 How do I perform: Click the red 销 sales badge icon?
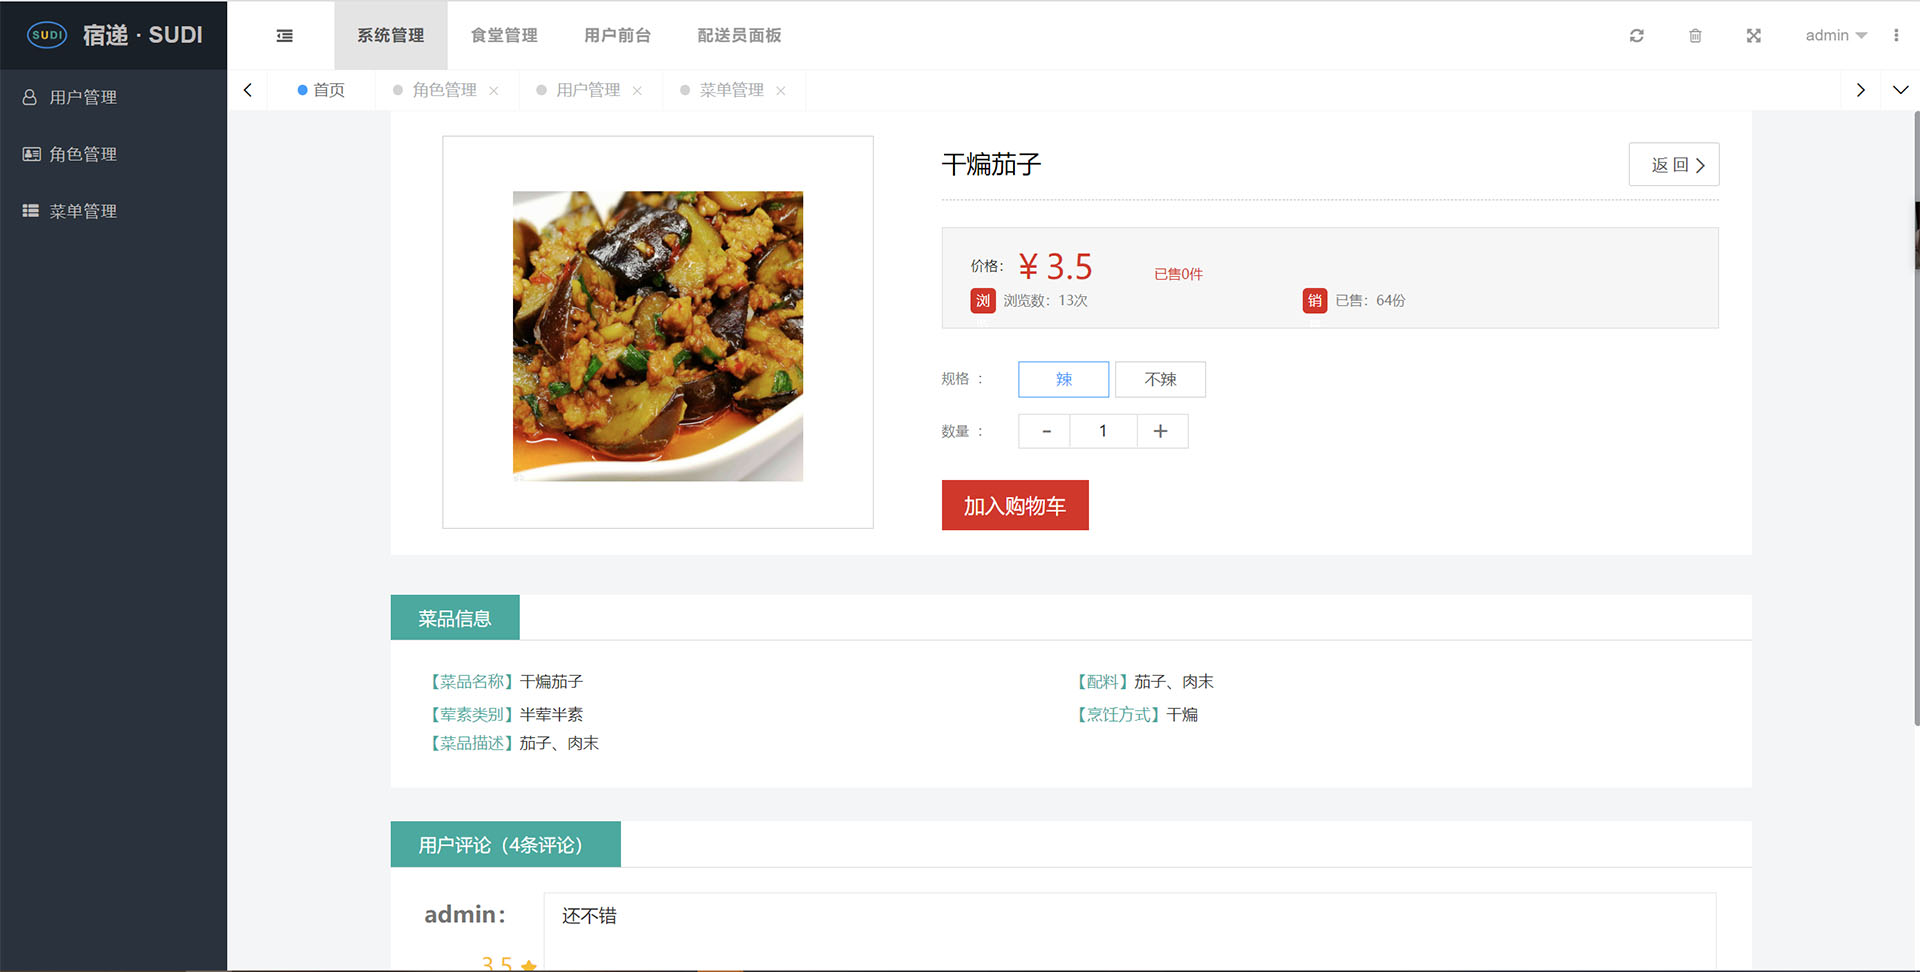[x=1315, y=300]
